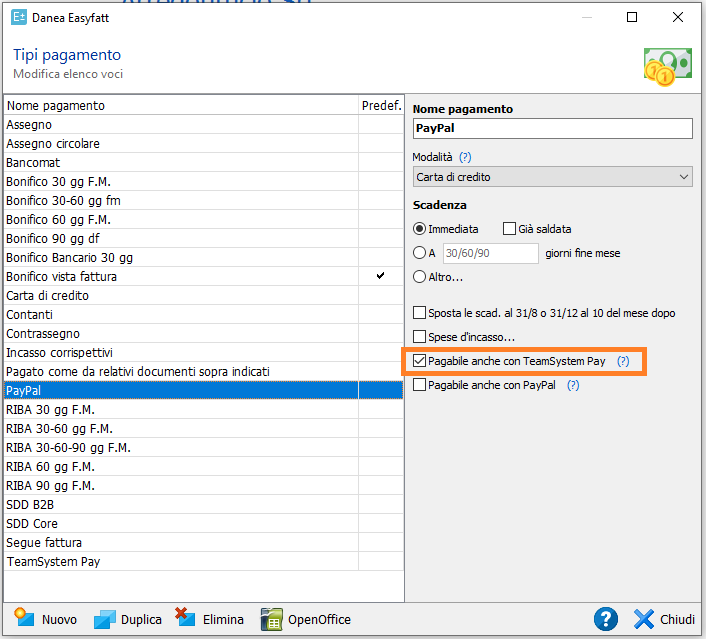Select Bonifico 30-60 gg fm row

(204, 200)
